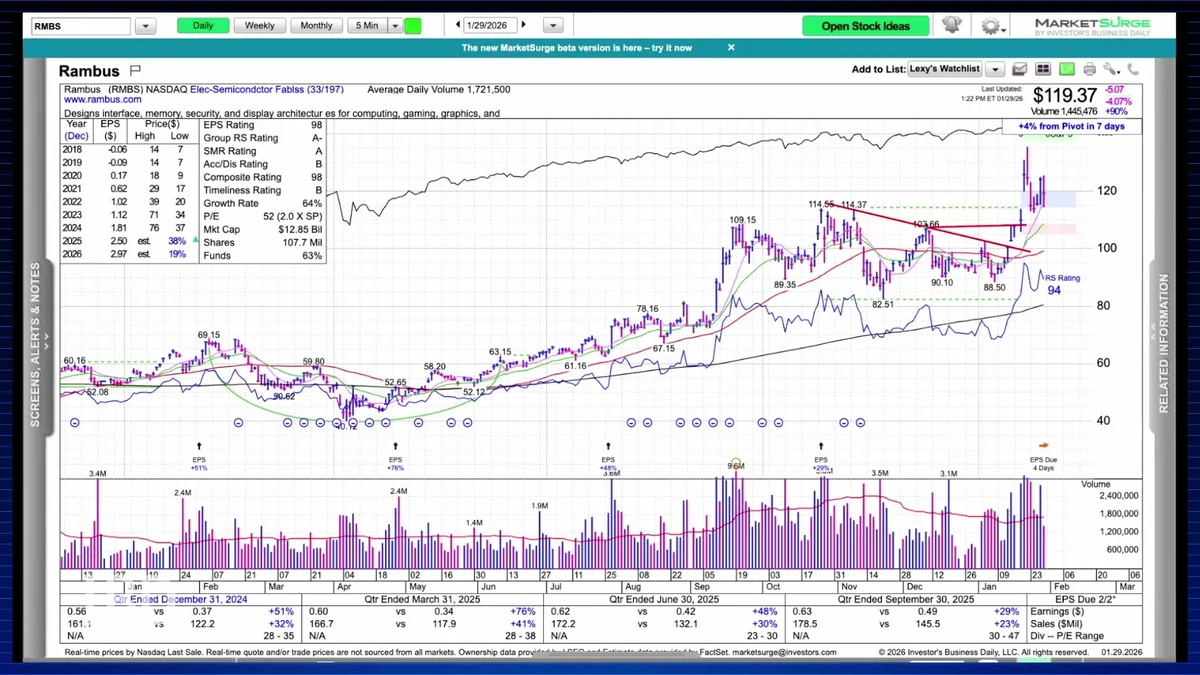Open the alerts bell icon
Viewport: 1200px width, 675px height.
(x=951, y=26)
